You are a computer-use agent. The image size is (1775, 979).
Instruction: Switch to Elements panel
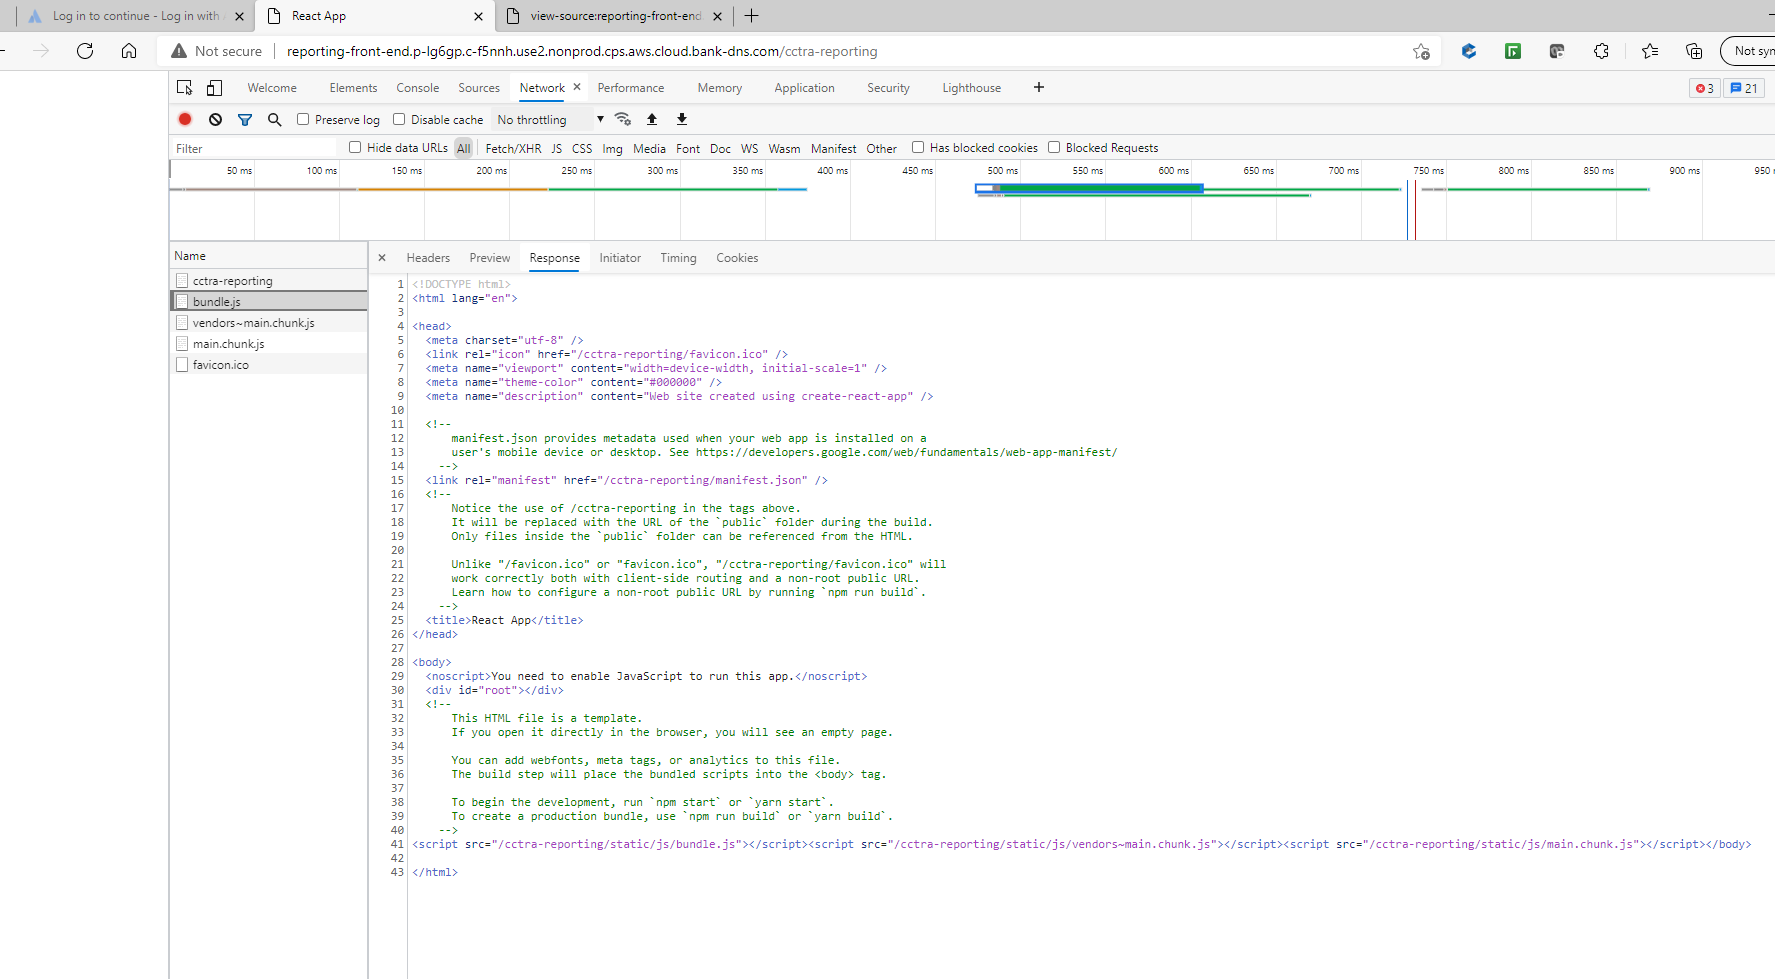[353, 88]
